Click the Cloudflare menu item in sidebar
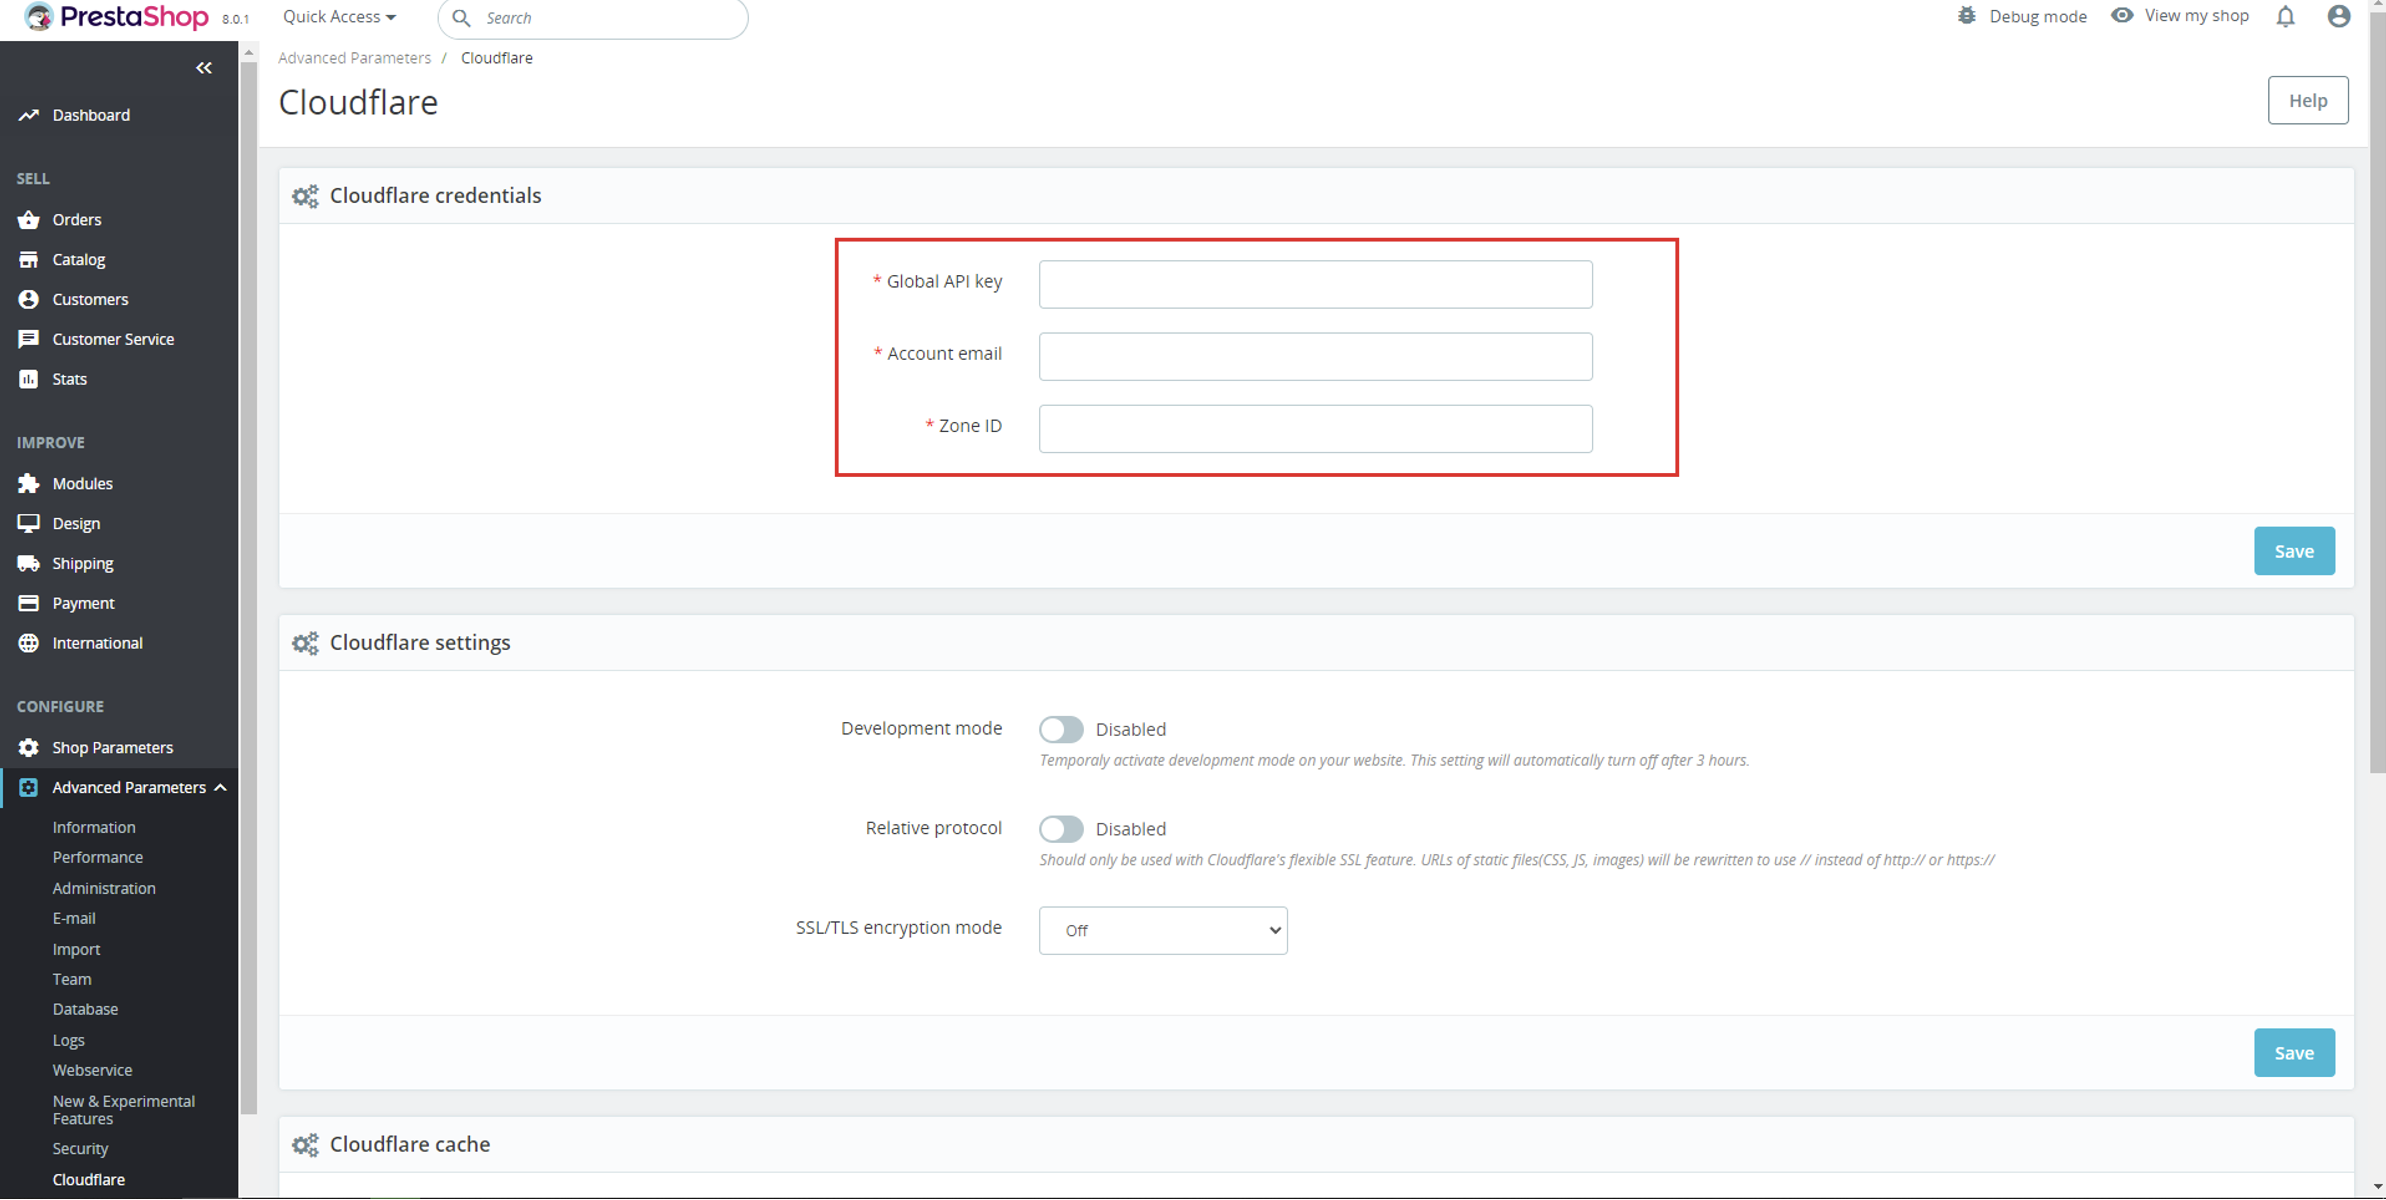The image size is (2386, 1200). point(87,1179)
